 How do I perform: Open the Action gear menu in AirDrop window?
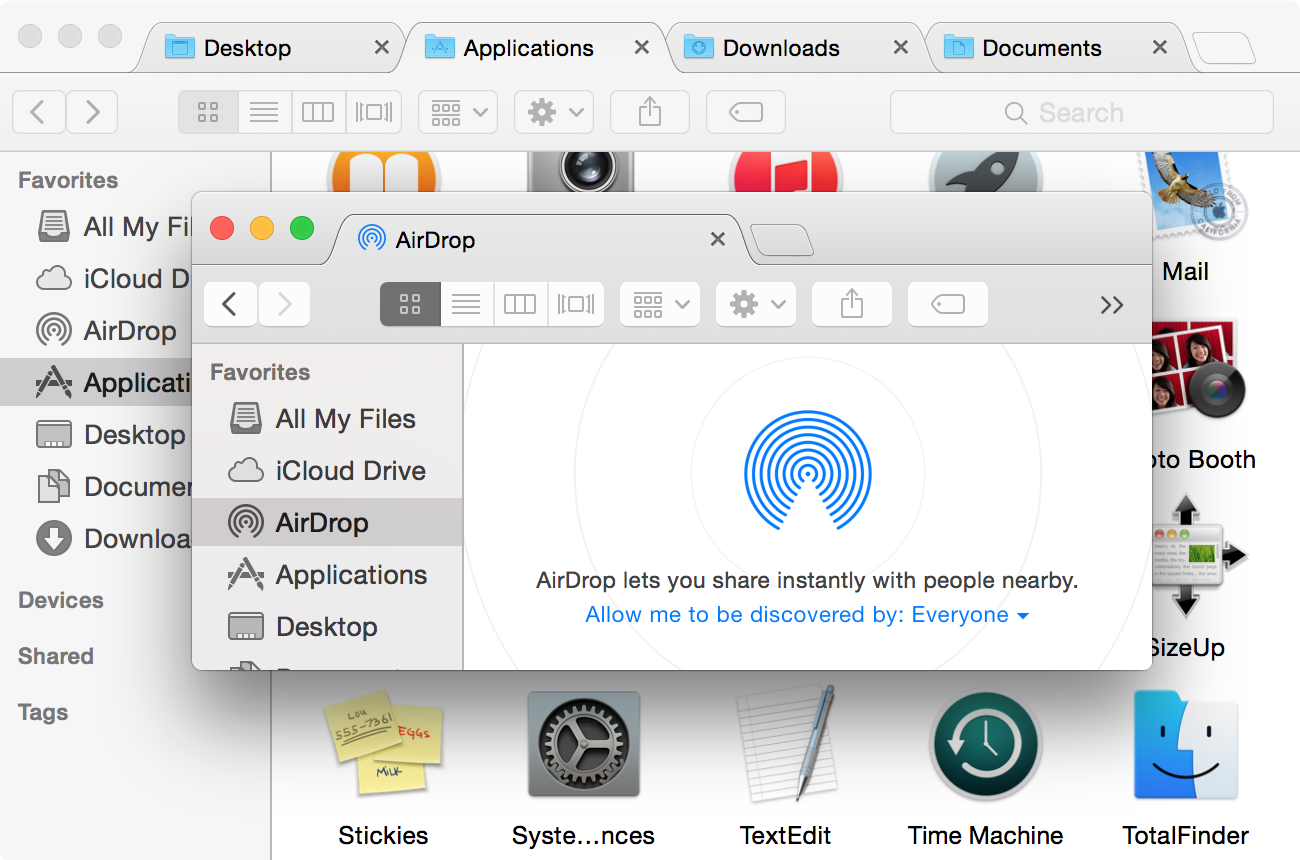click(x=755, y=304)
